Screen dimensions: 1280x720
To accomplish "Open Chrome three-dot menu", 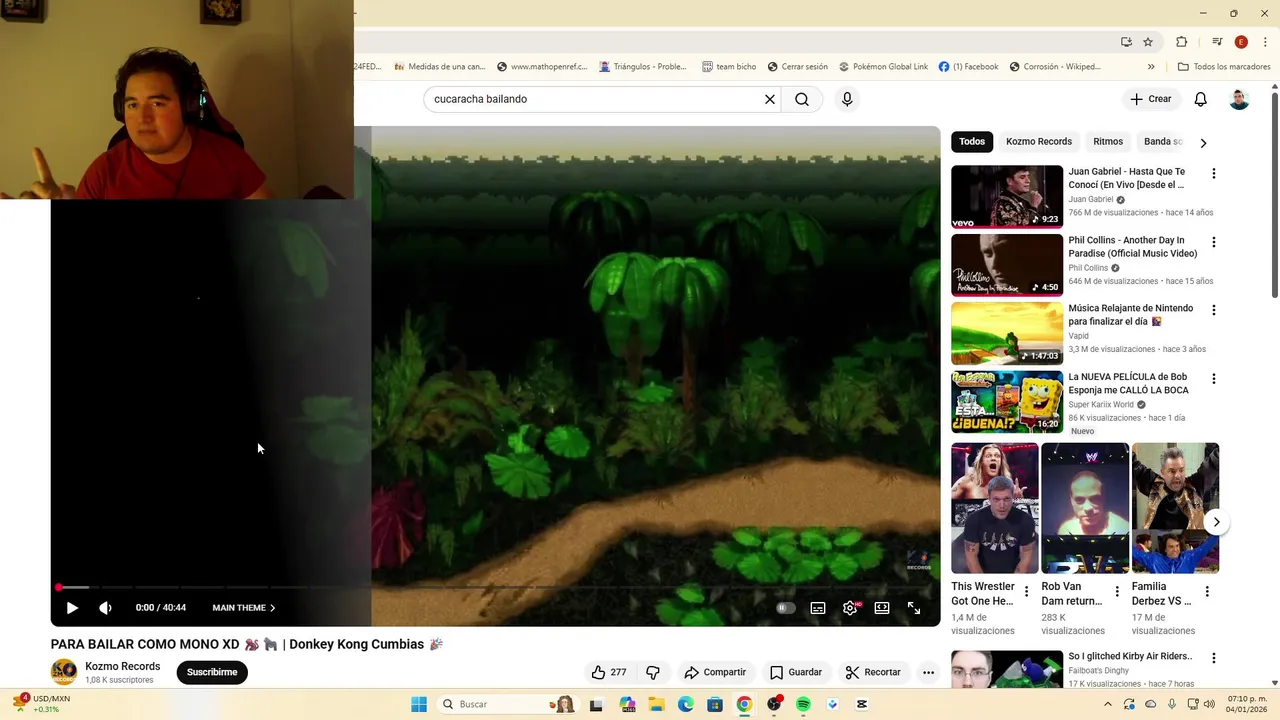I will 1265,42.
